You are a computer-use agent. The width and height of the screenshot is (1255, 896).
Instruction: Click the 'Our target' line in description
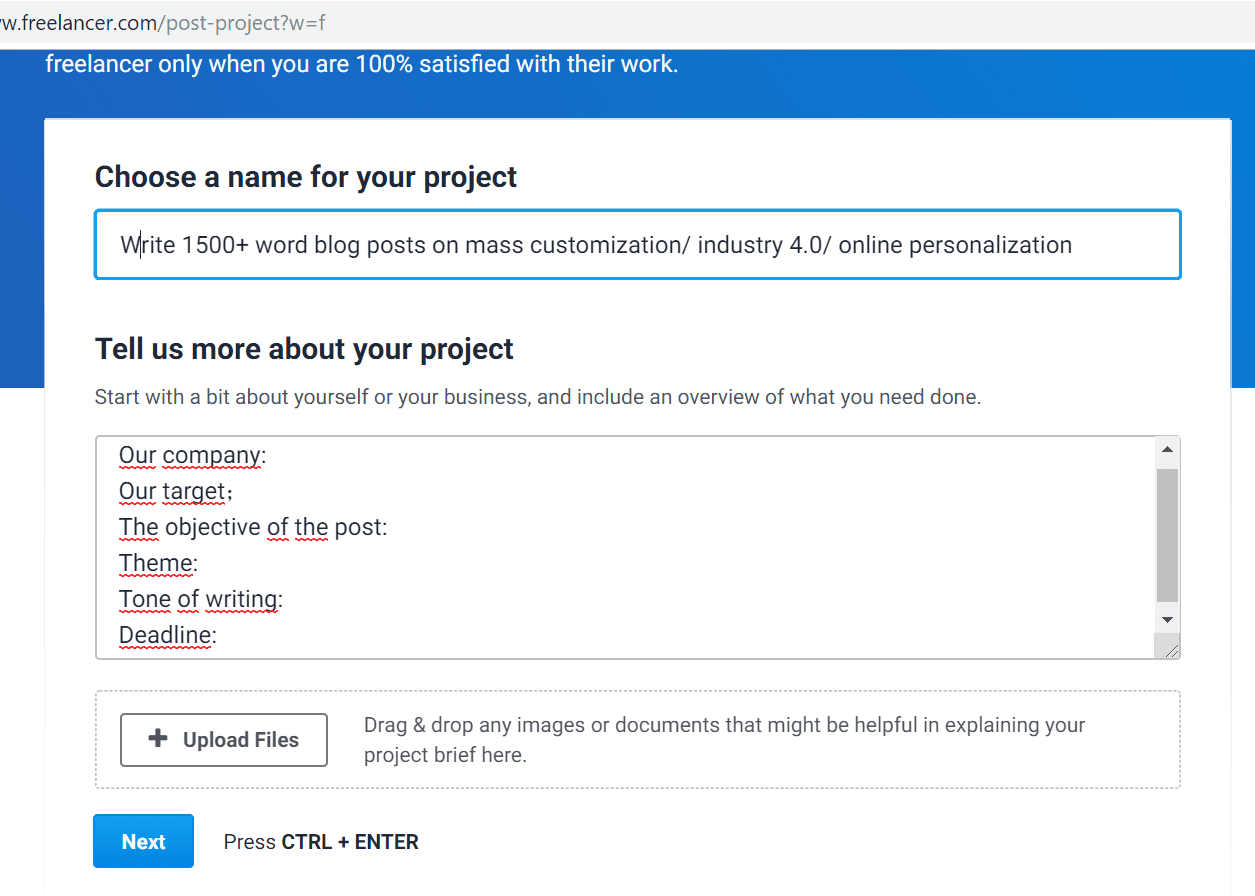click(x=176, y=491)
